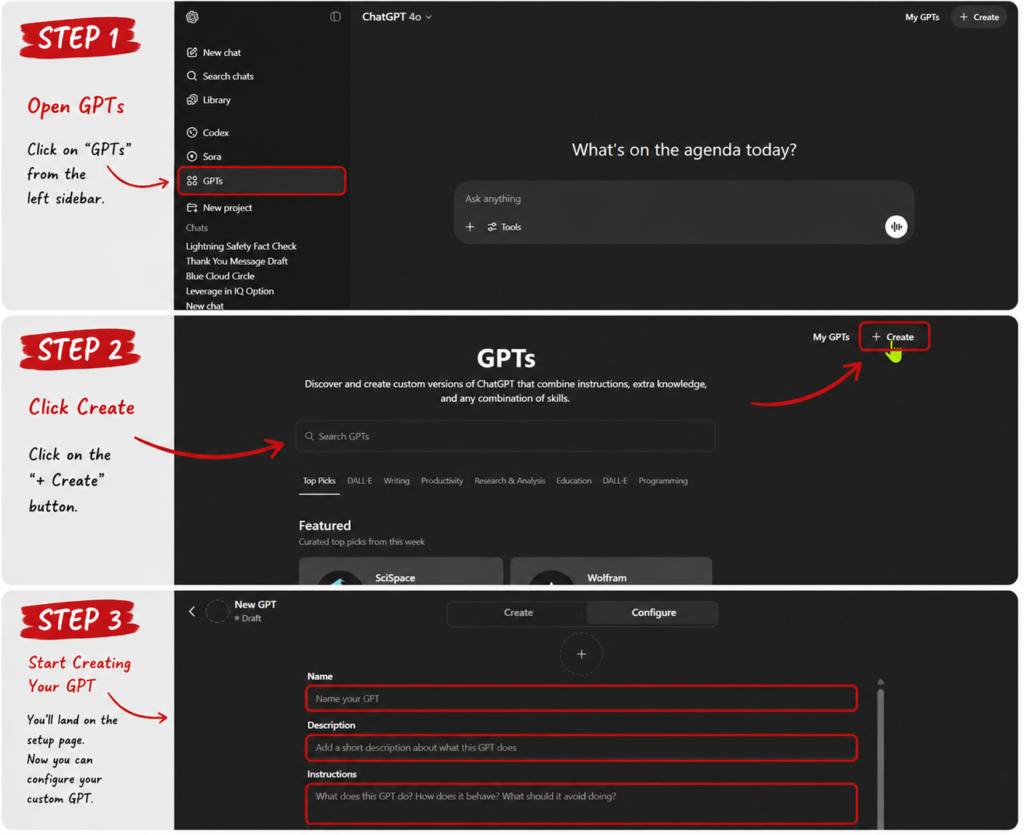Select the DALL·E tab next to Programming

click(x=615, y=481)
